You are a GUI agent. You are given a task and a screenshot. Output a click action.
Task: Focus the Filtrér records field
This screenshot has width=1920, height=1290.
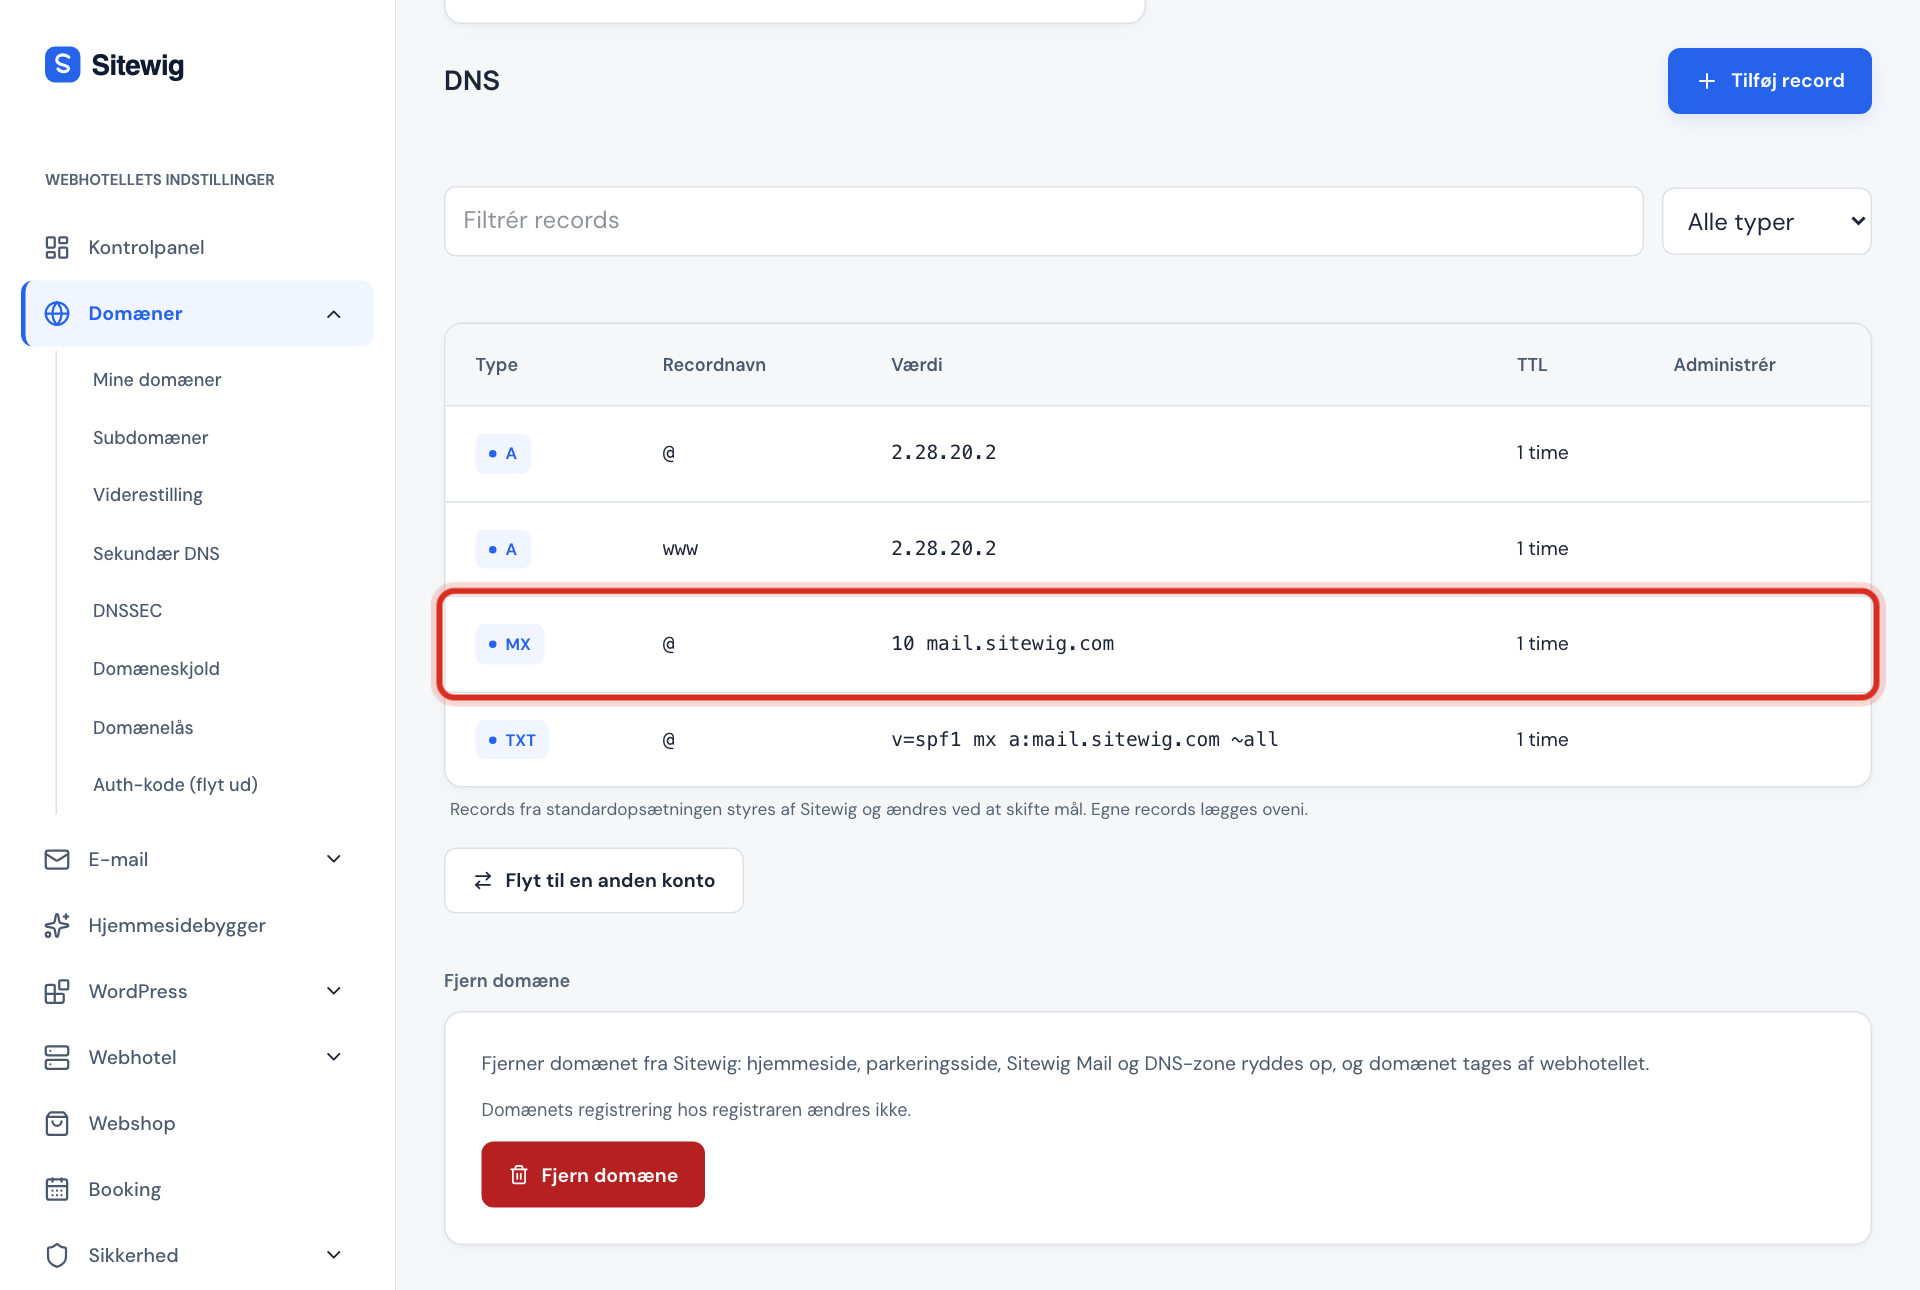(x=1043, y=221)
